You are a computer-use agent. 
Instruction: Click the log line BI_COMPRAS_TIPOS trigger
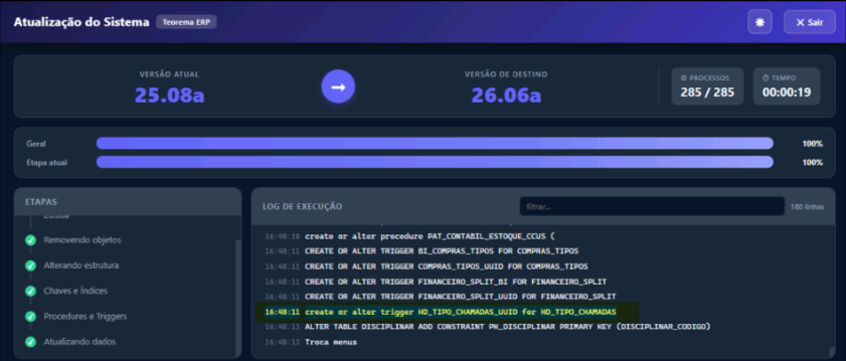pos(441,251)
